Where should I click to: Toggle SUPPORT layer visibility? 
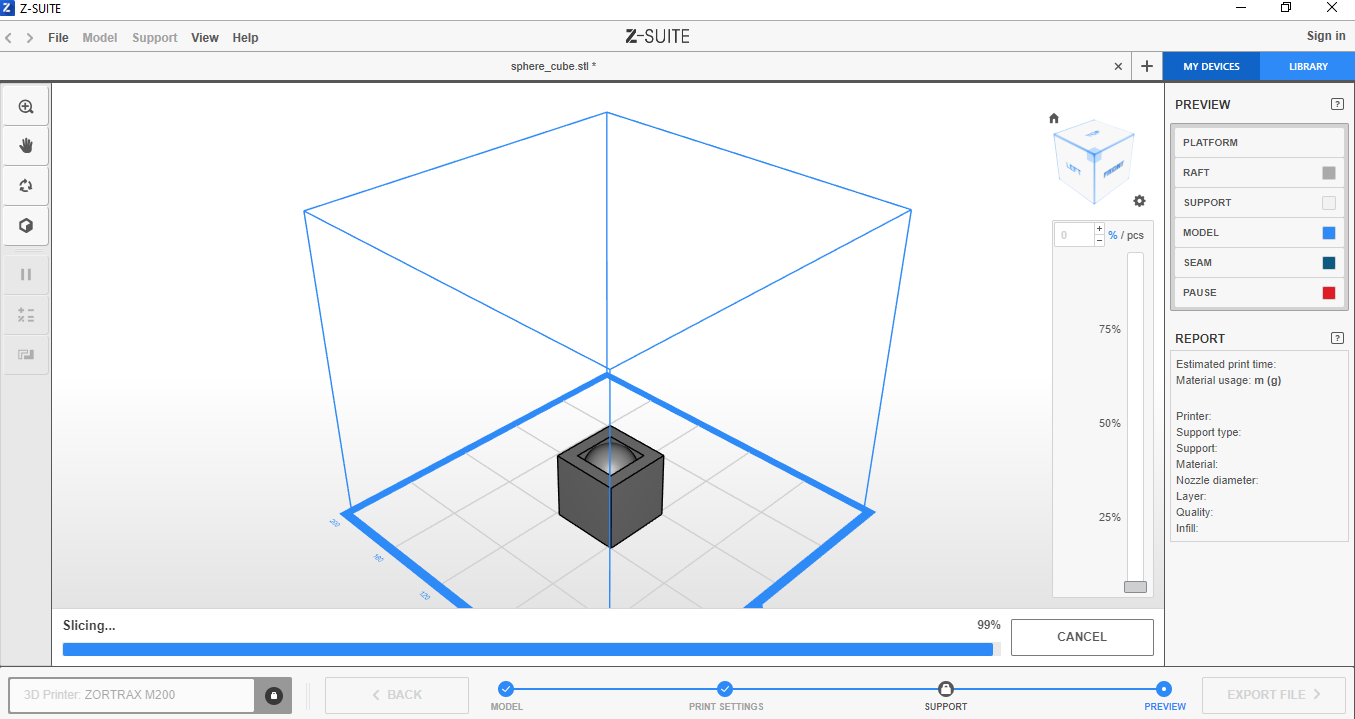[x=1259, y=203]
